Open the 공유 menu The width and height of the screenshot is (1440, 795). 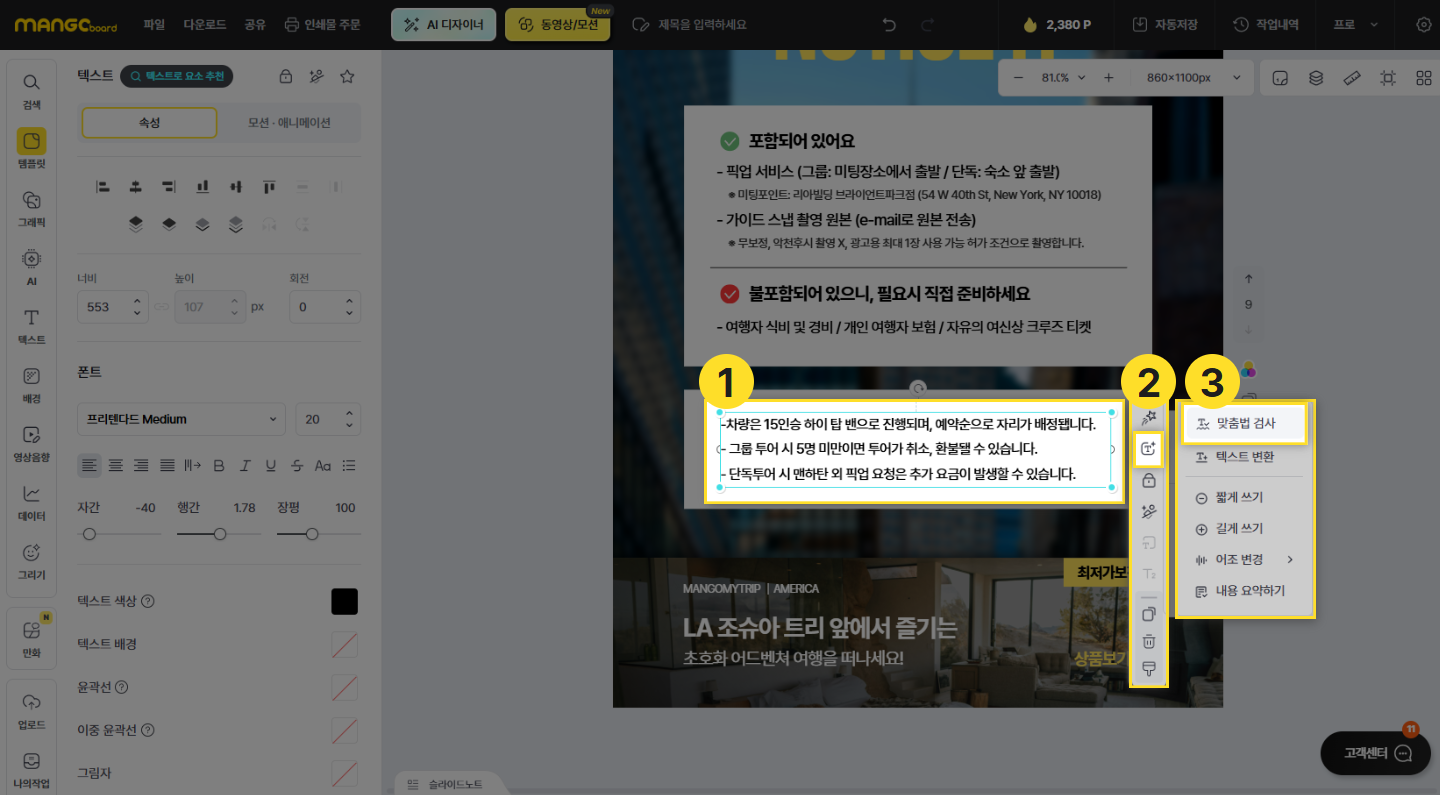(x=255, y=24)
